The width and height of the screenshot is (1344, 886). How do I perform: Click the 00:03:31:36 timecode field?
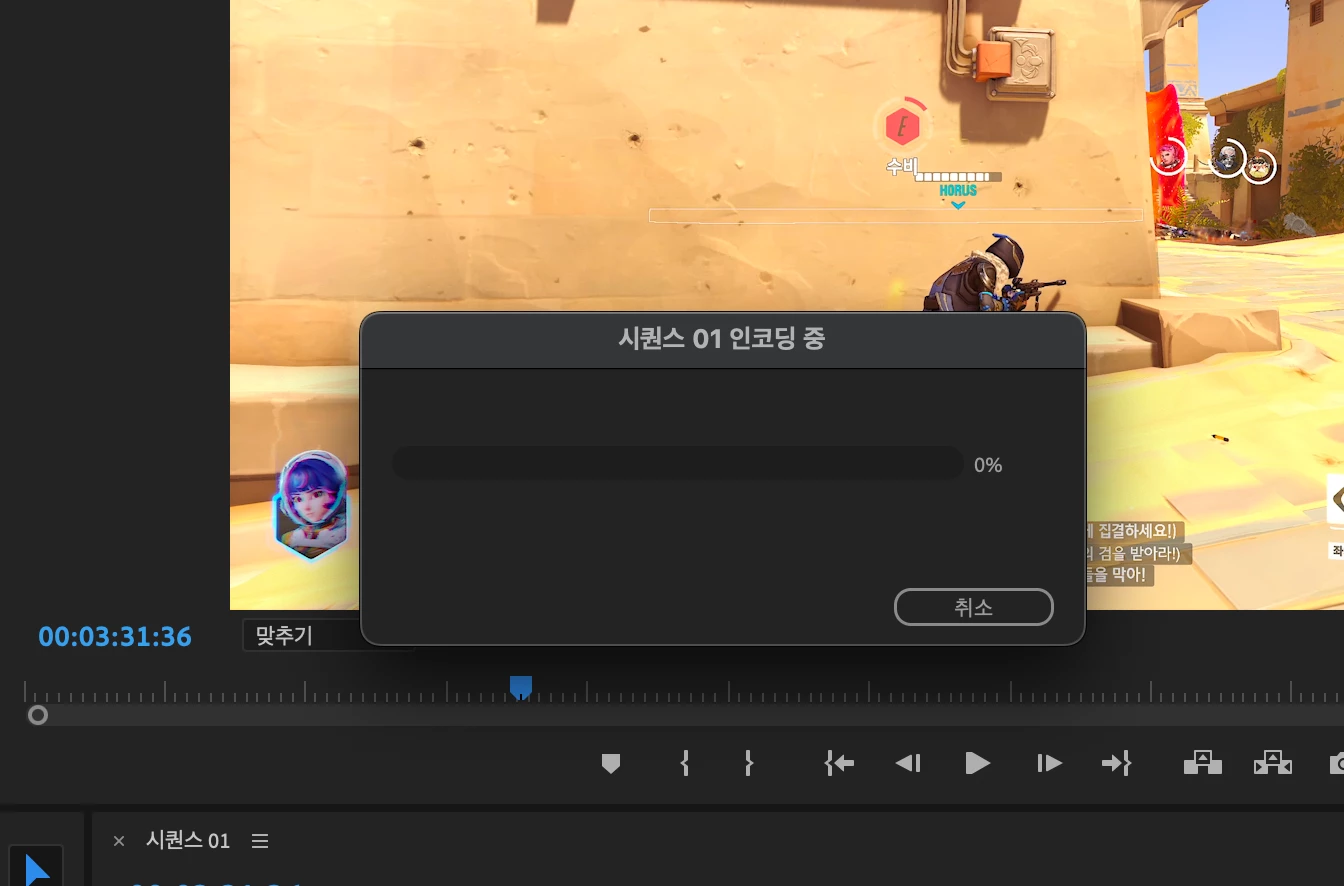(x=115, y=637)
